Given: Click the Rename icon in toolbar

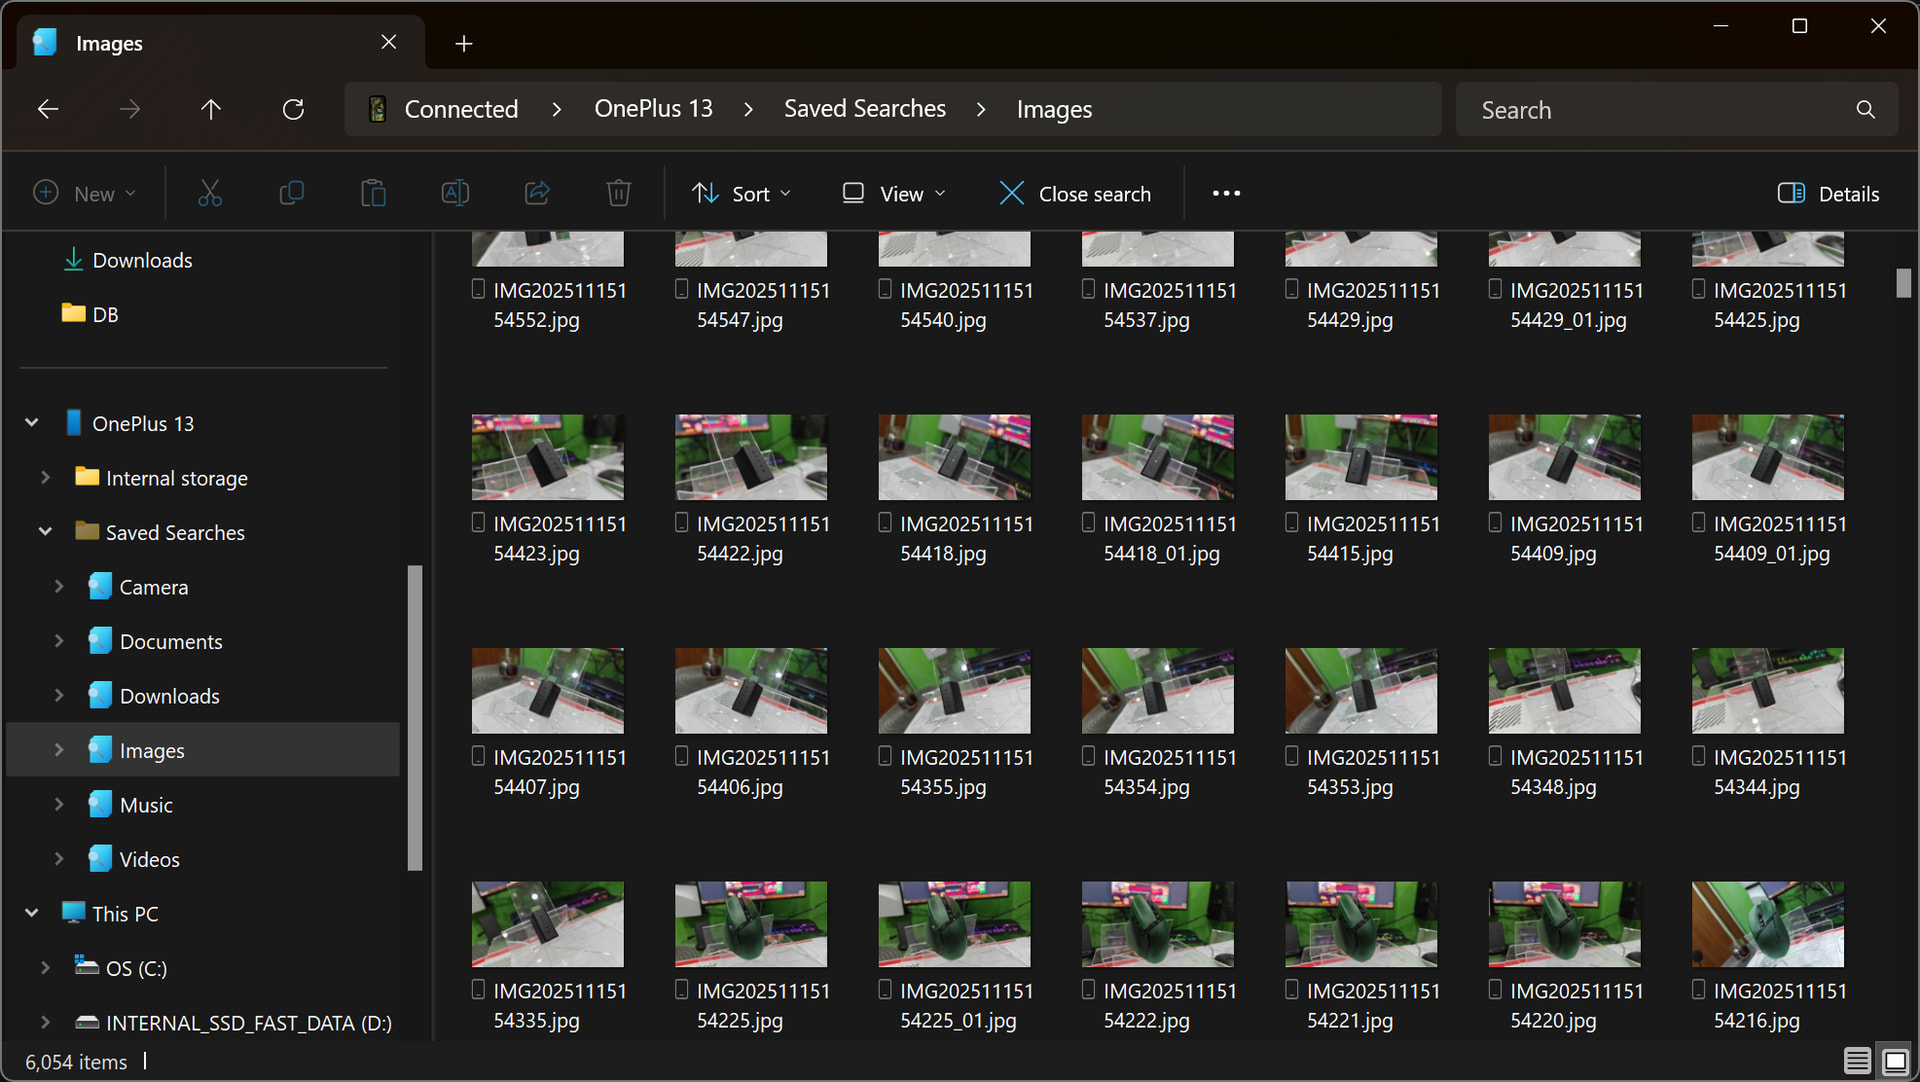Looking at the screenshot, I should point(455,193).
